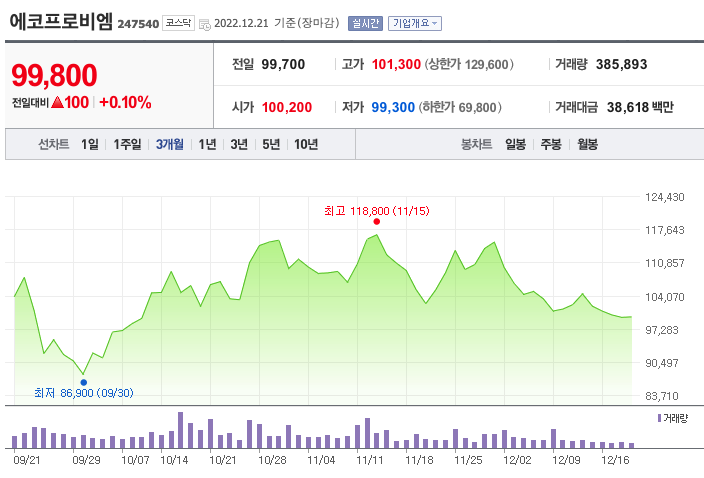Show the 주봉 candlestick chart
This screenshot has width=704, height=478.
point(551,144)
